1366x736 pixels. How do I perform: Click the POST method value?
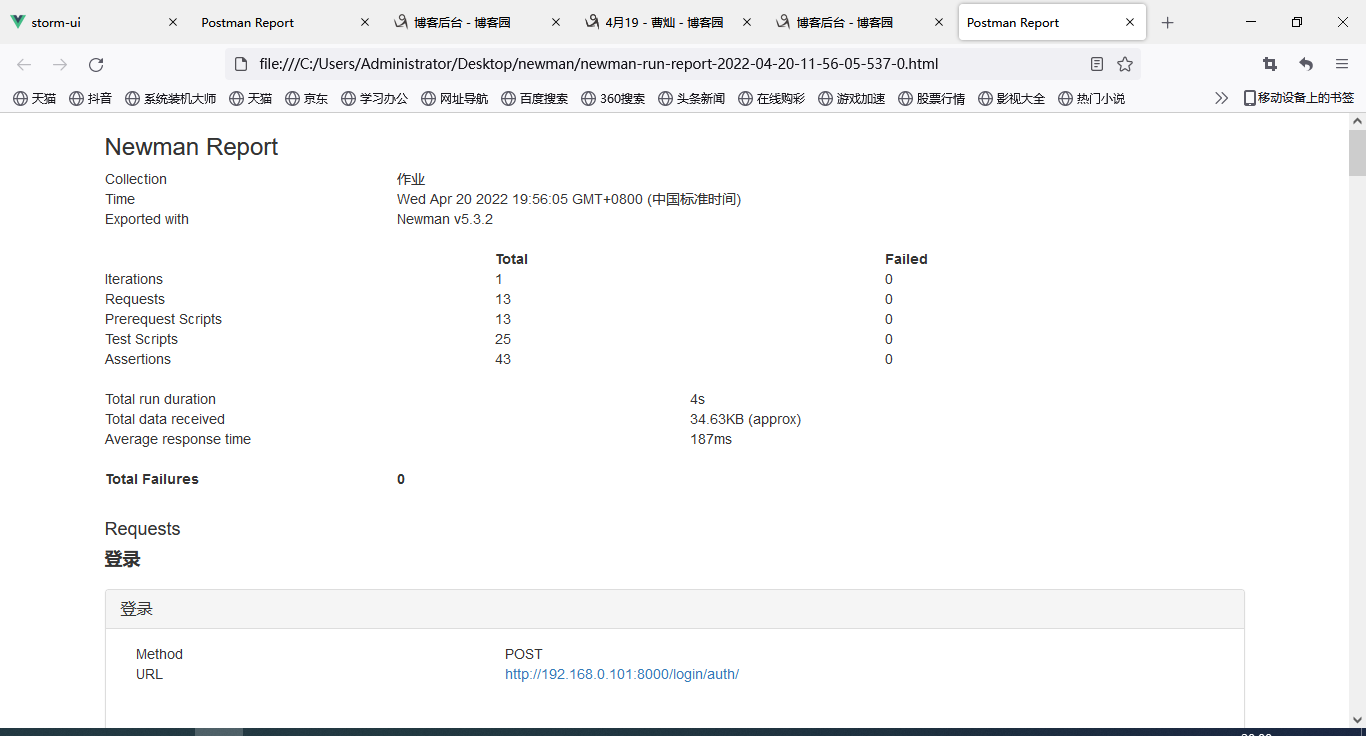[x=523, y=654]
